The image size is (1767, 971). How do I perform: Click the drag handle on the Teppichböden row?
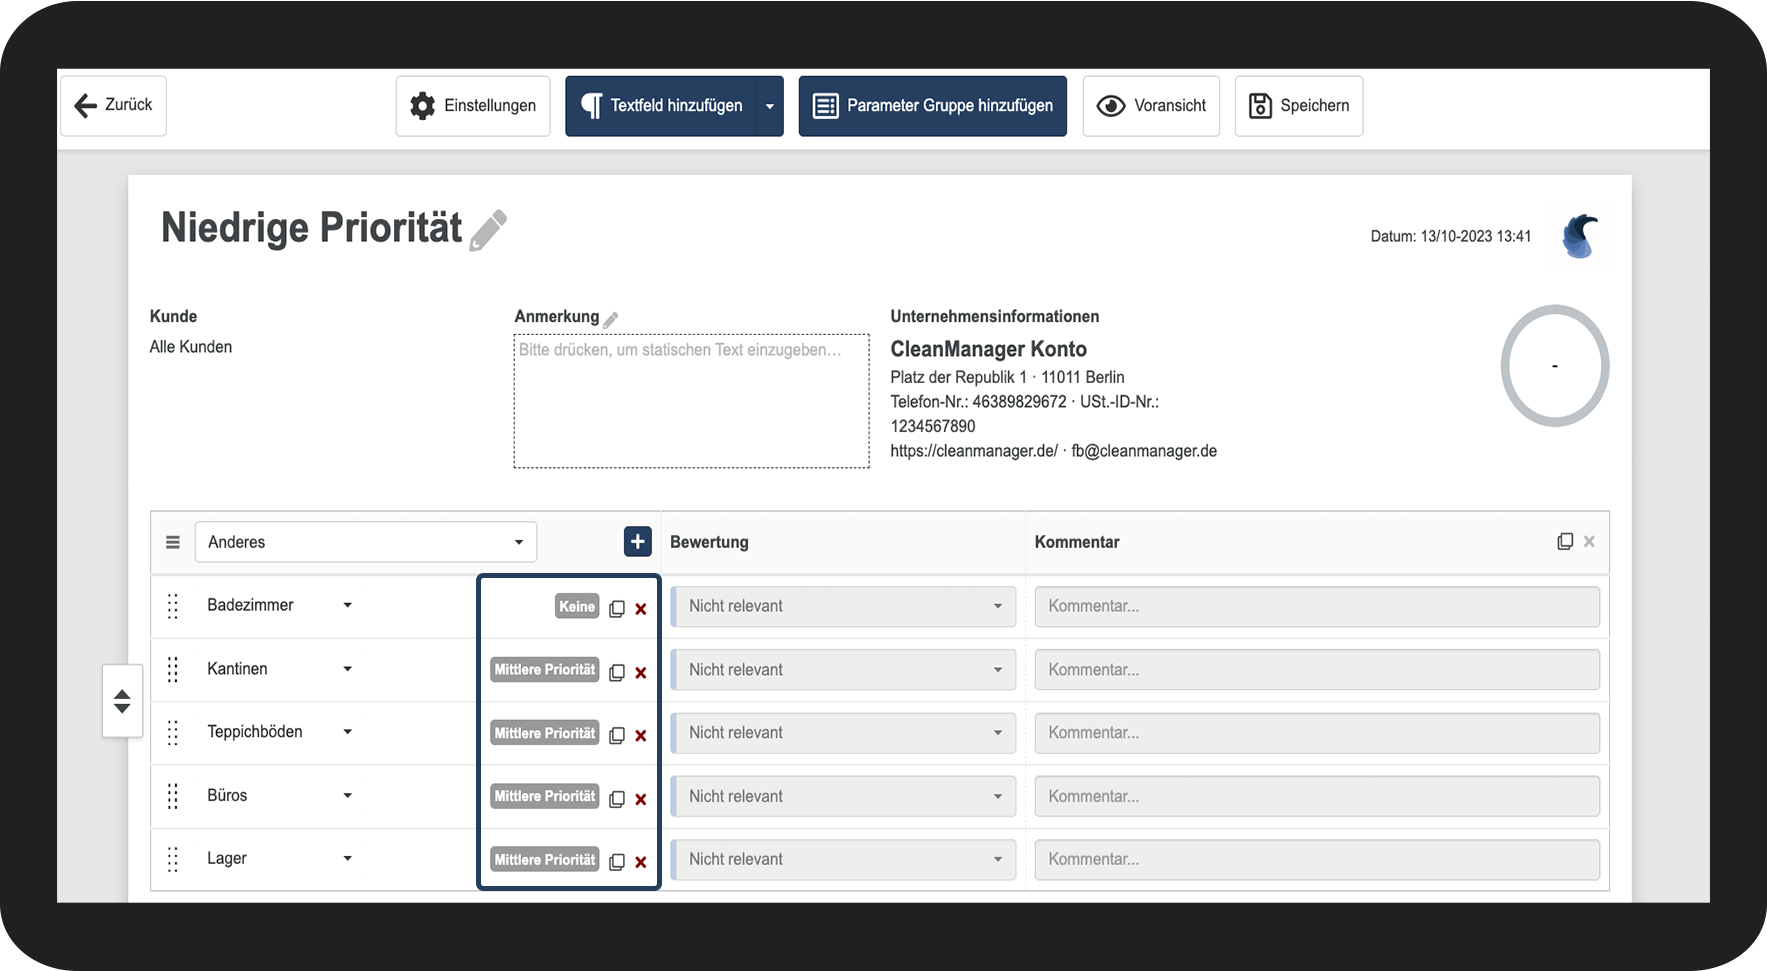click(173, 733)
